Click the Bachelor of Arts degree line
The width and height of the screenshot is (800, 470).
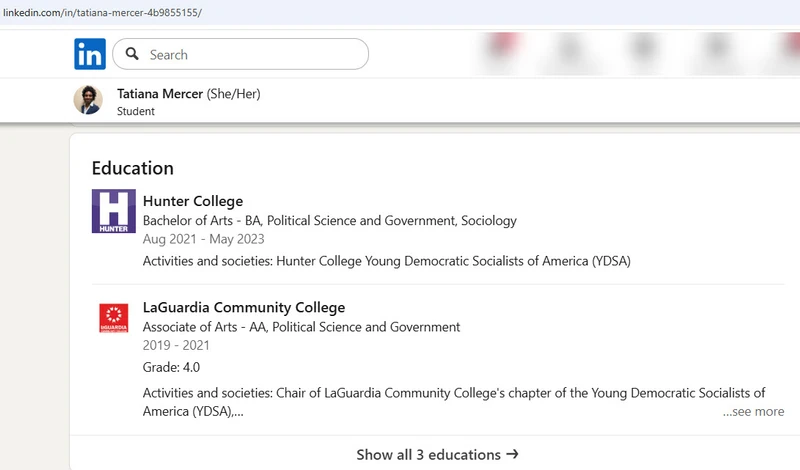click(330, 220)
